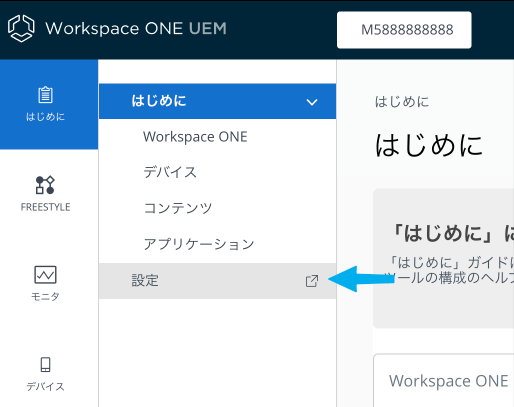The height and width of the screenshot is (407, 514).
Task: Open the Workspace ONE card
Action: point(444,381)
